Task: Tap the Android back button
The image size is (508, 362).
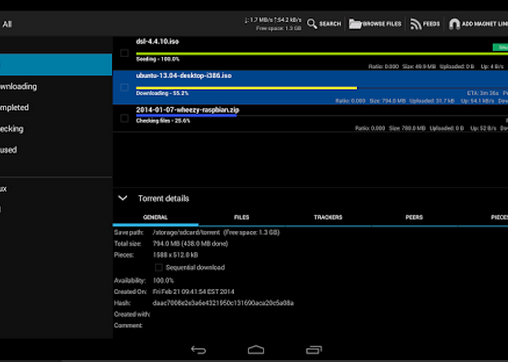Action: coord(198,350)
